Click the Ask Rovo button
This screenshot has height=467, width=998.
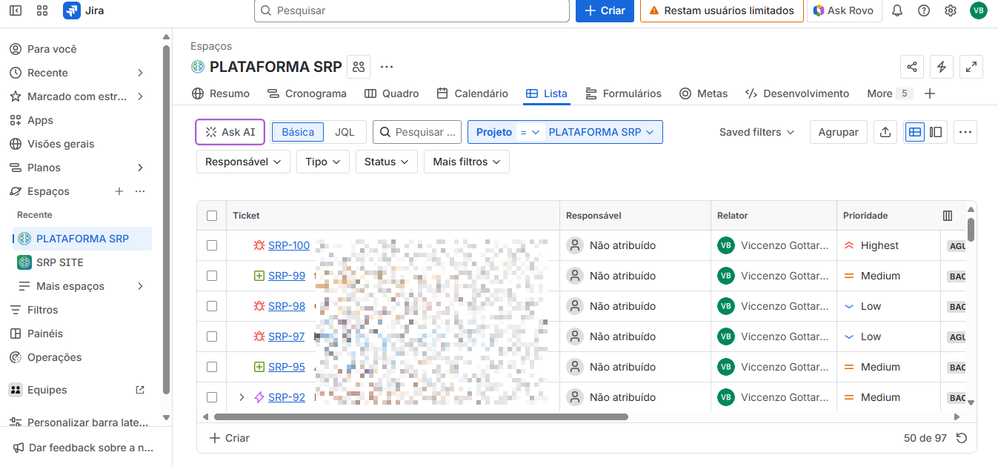(x=845, y=11)
